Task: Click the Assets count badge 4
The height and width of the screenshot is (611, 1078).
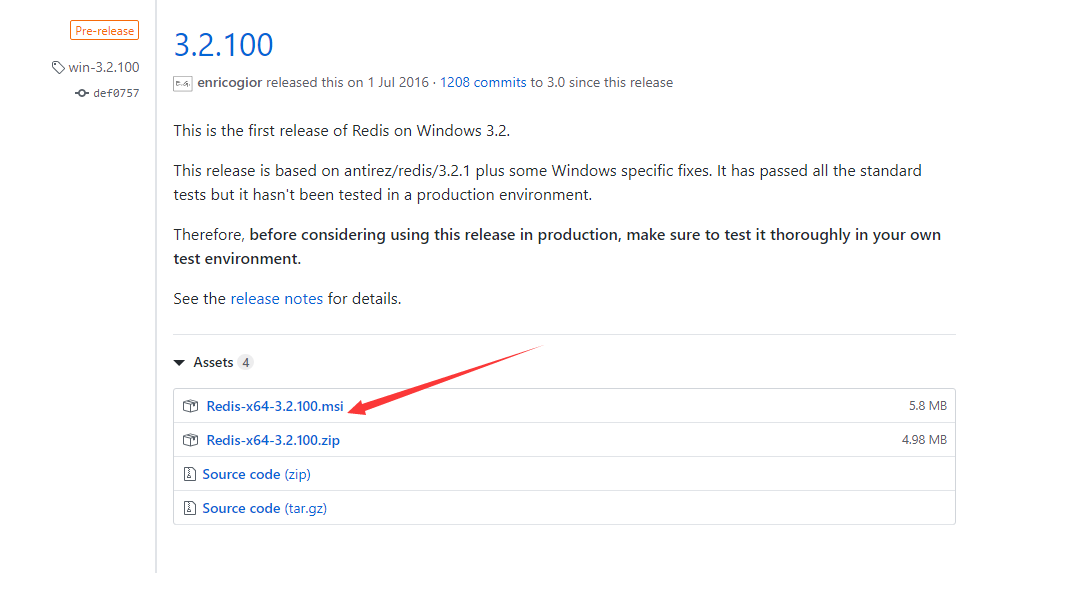Action: pos(245,363)
